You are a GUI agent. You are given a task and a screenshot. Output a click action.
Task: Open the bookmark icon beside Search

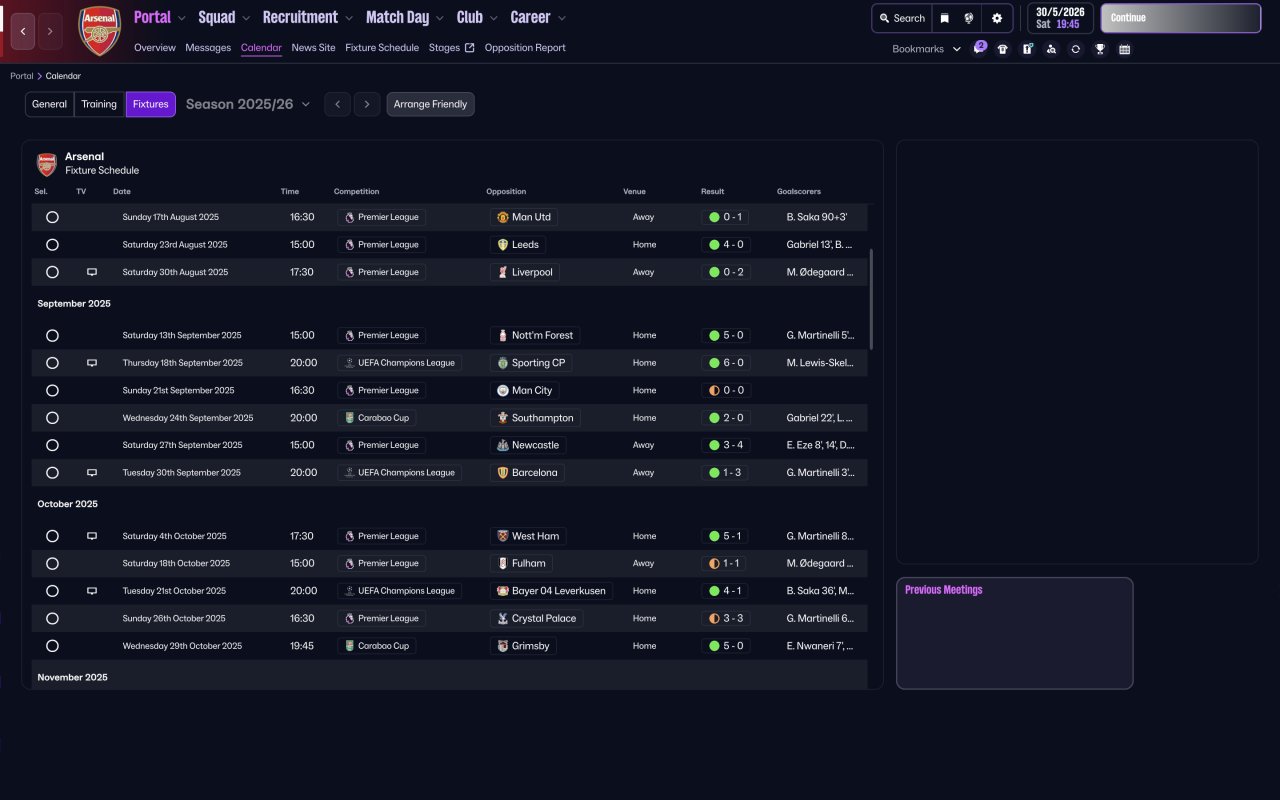click(x=944, y=18)
